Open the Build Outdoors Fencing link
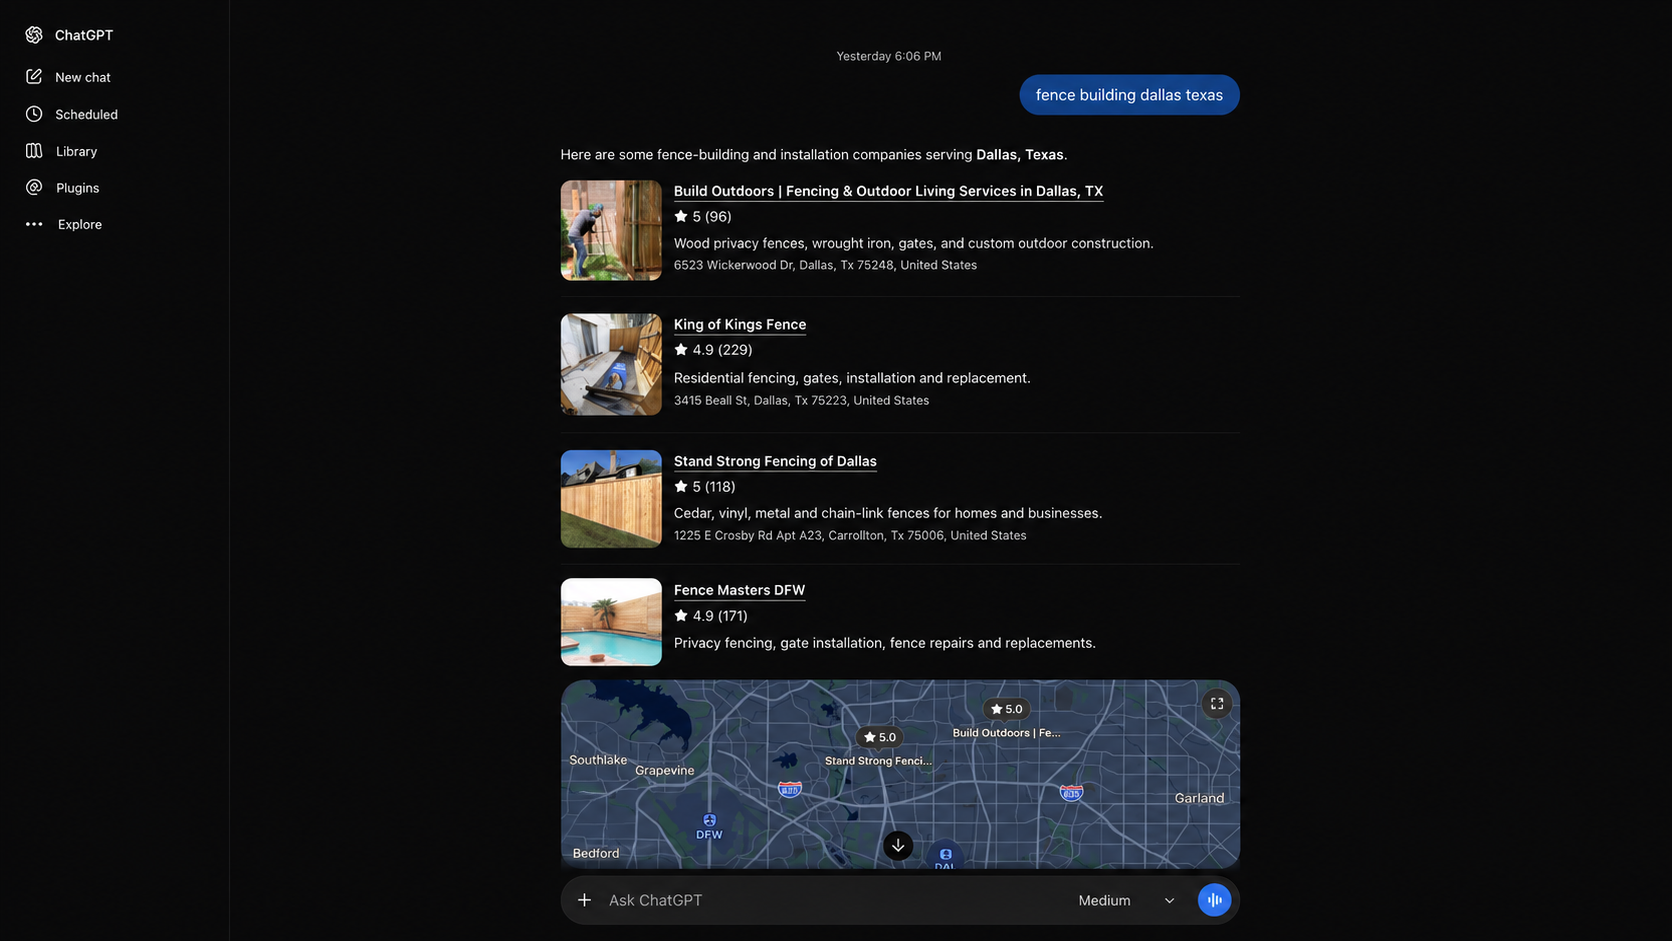The height and width of the screenshot is (941, 1672). 888,191
